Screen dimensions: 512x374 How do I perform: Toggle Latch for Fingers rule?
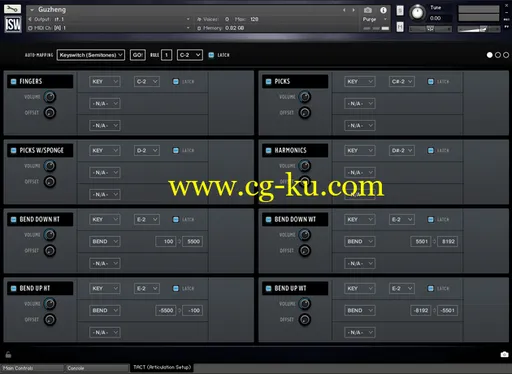176,81
